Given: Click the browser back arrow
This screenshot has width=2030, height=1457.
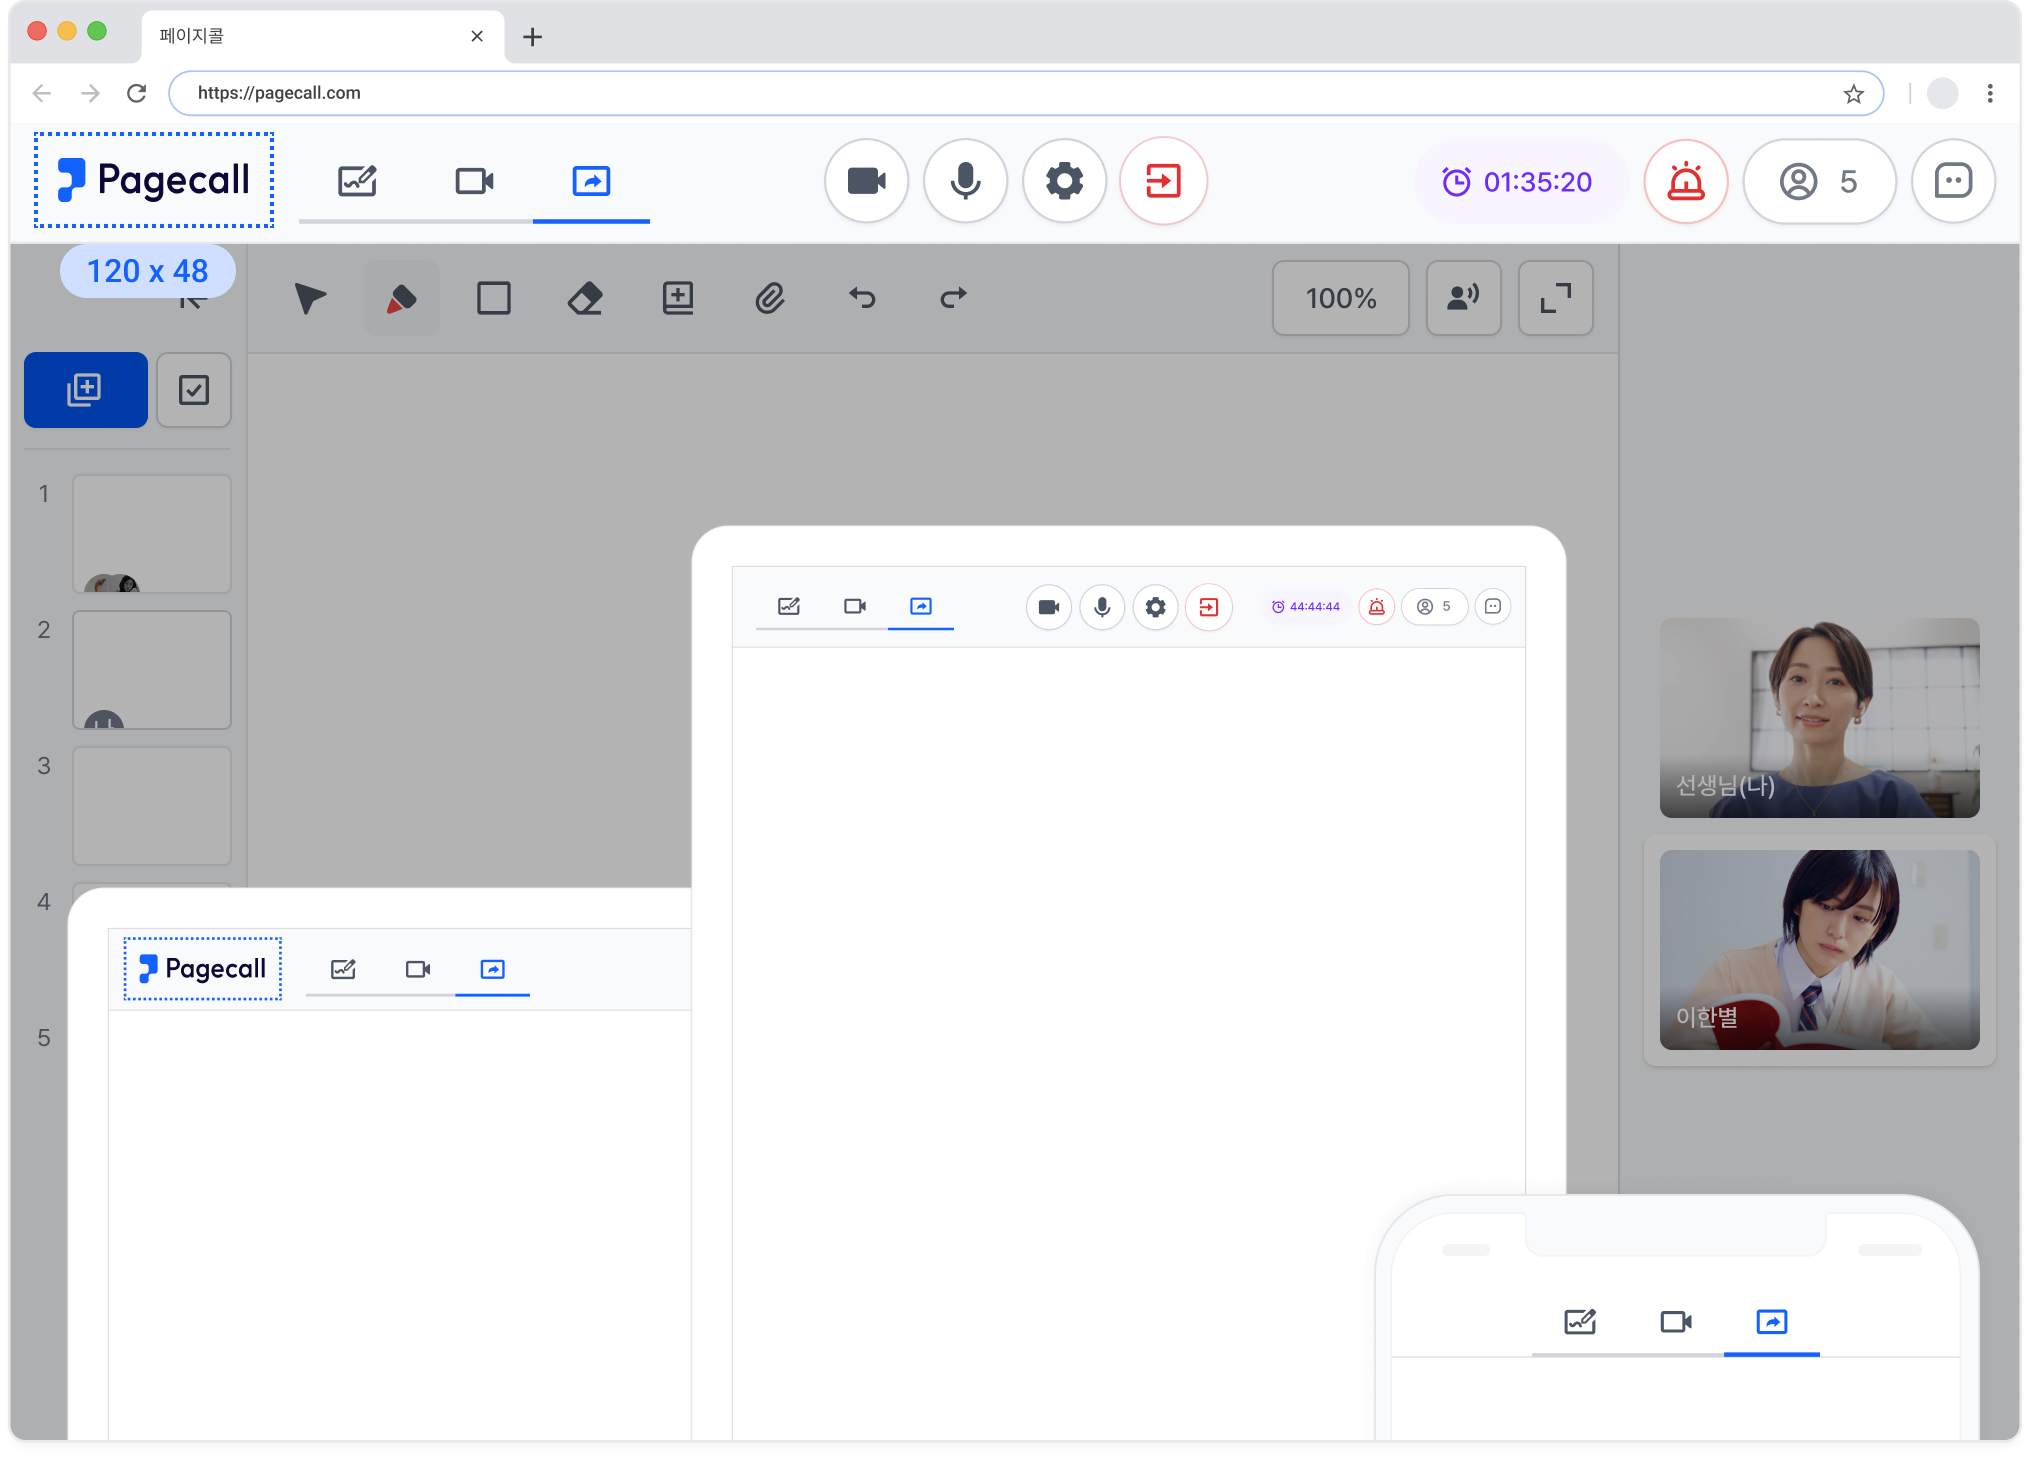Looking at the screenshot, I should click(x=42, y=93).
